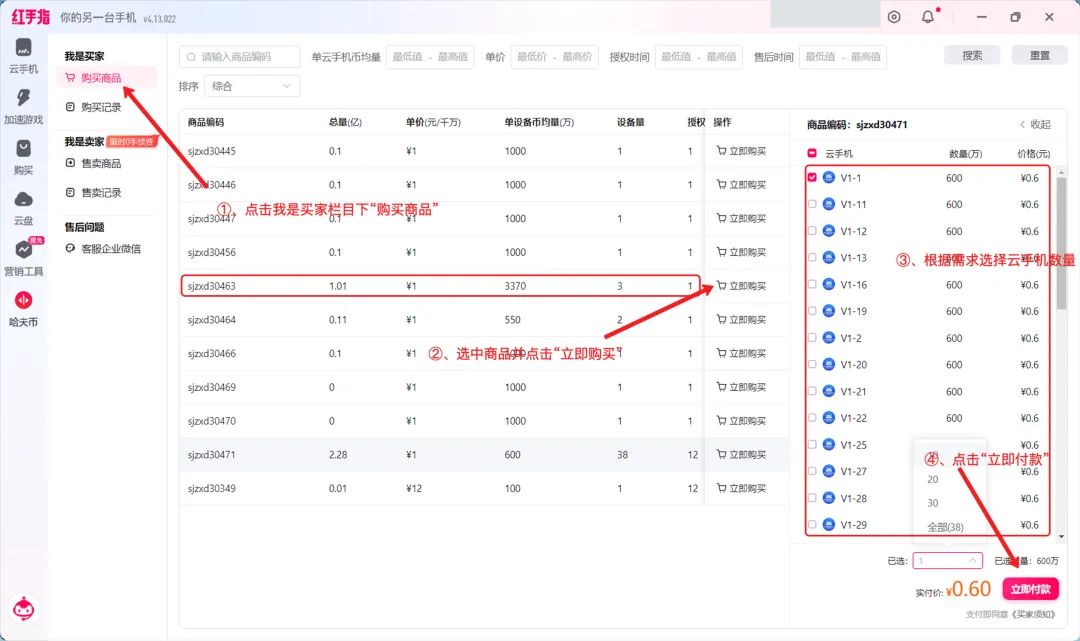The image size is (1080, 641).
Task: Click 立即购买 for sjzxd30349
Action: [740, 488]
